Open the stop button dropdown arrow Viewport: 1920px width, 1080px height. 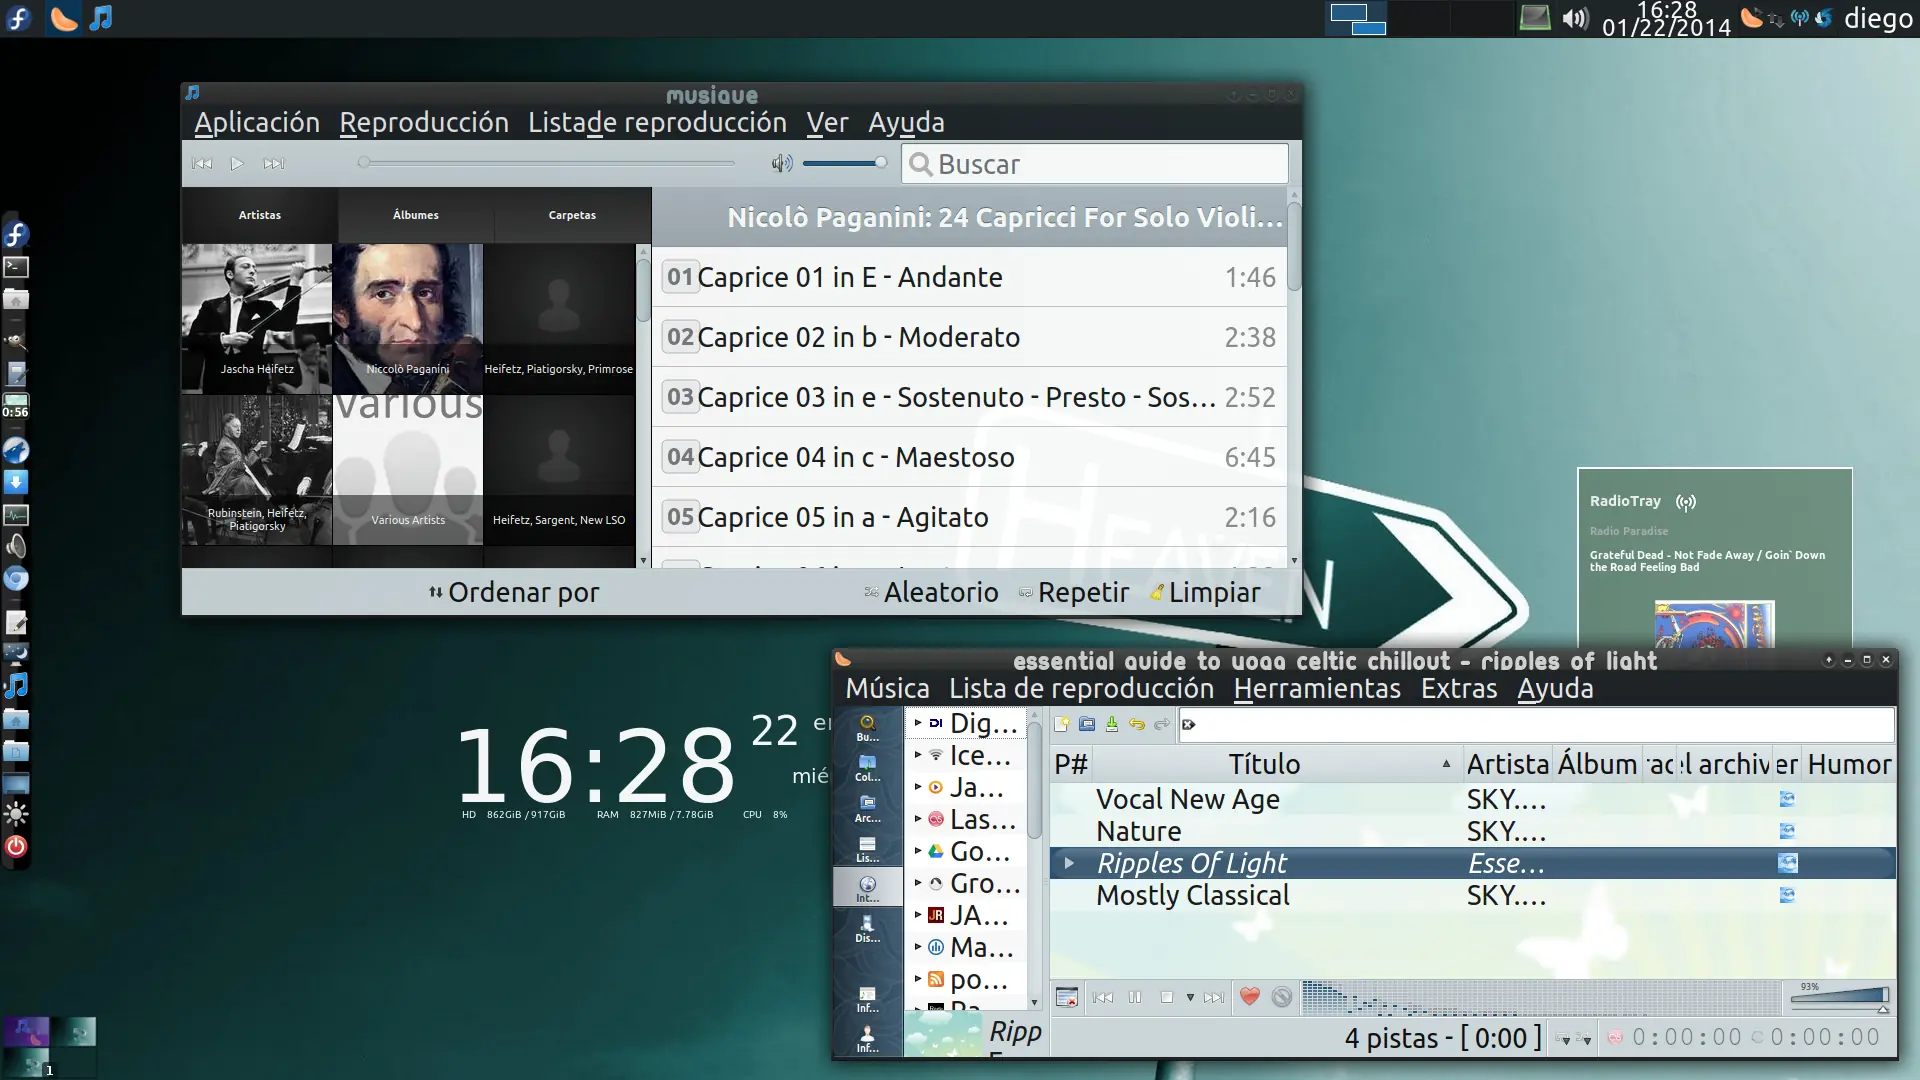[1189, 997]
